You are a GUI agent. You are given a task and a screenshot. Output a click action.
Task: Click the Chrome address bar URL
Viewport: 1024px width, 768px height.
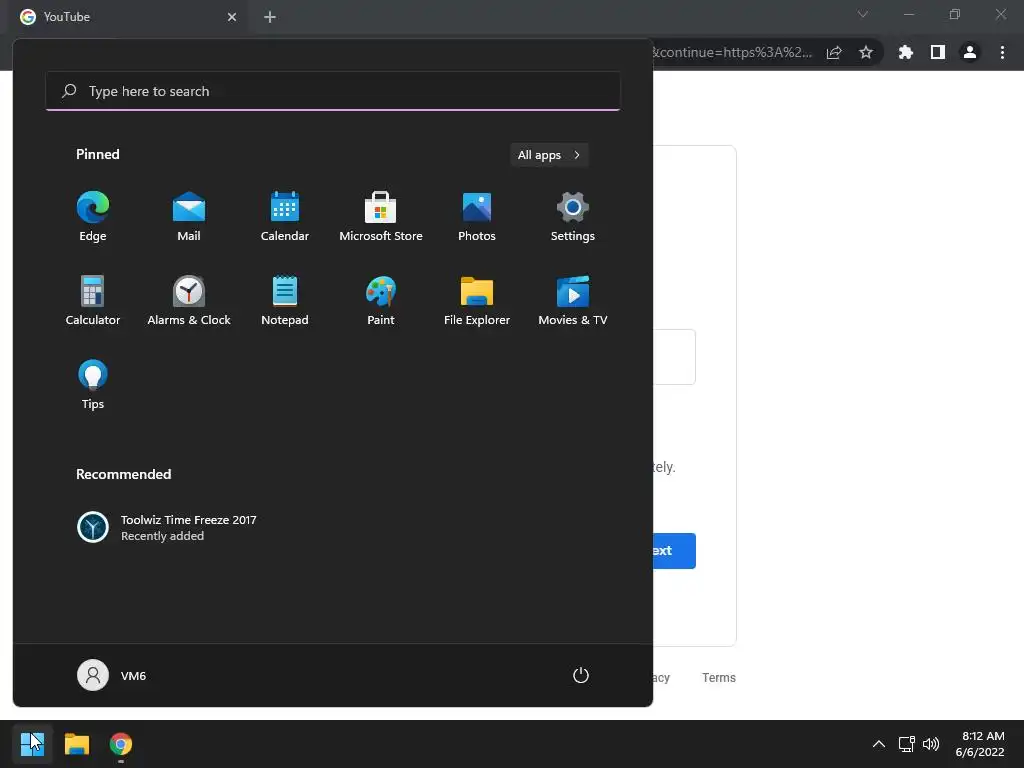(x=732, y=52)
